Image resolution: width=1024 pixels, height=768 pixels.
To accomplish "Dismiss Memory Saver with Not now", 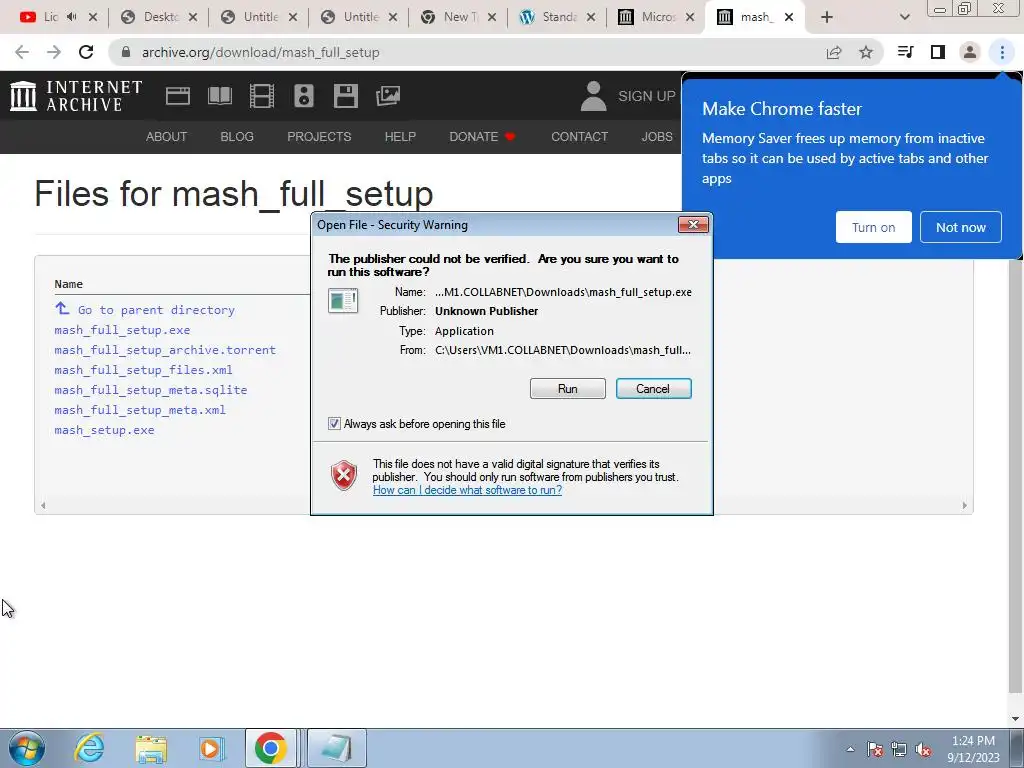I will coord(961,227).
